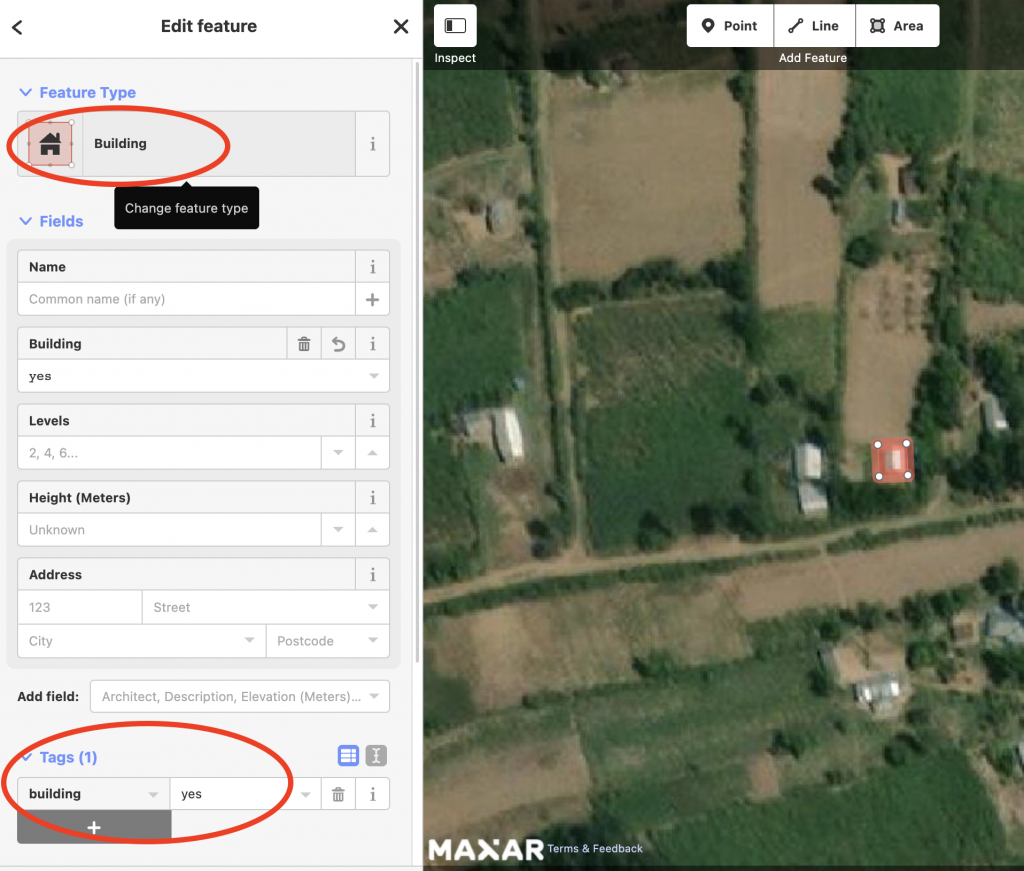Viewport: 1024px width, 871px height.
Task: Switch tags to list view
Action: (348, 756)
